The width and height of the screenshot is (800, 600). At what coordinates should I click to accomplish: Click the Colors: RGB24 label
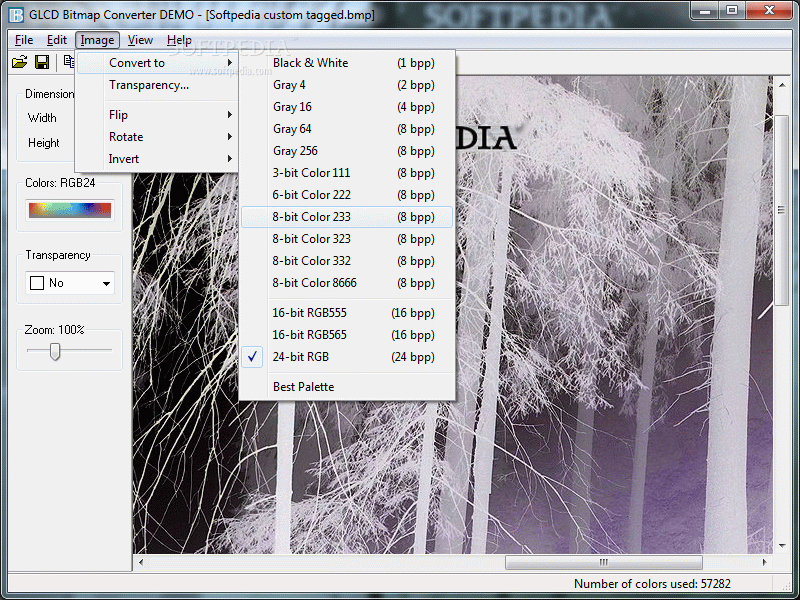(x=60, y=183)
